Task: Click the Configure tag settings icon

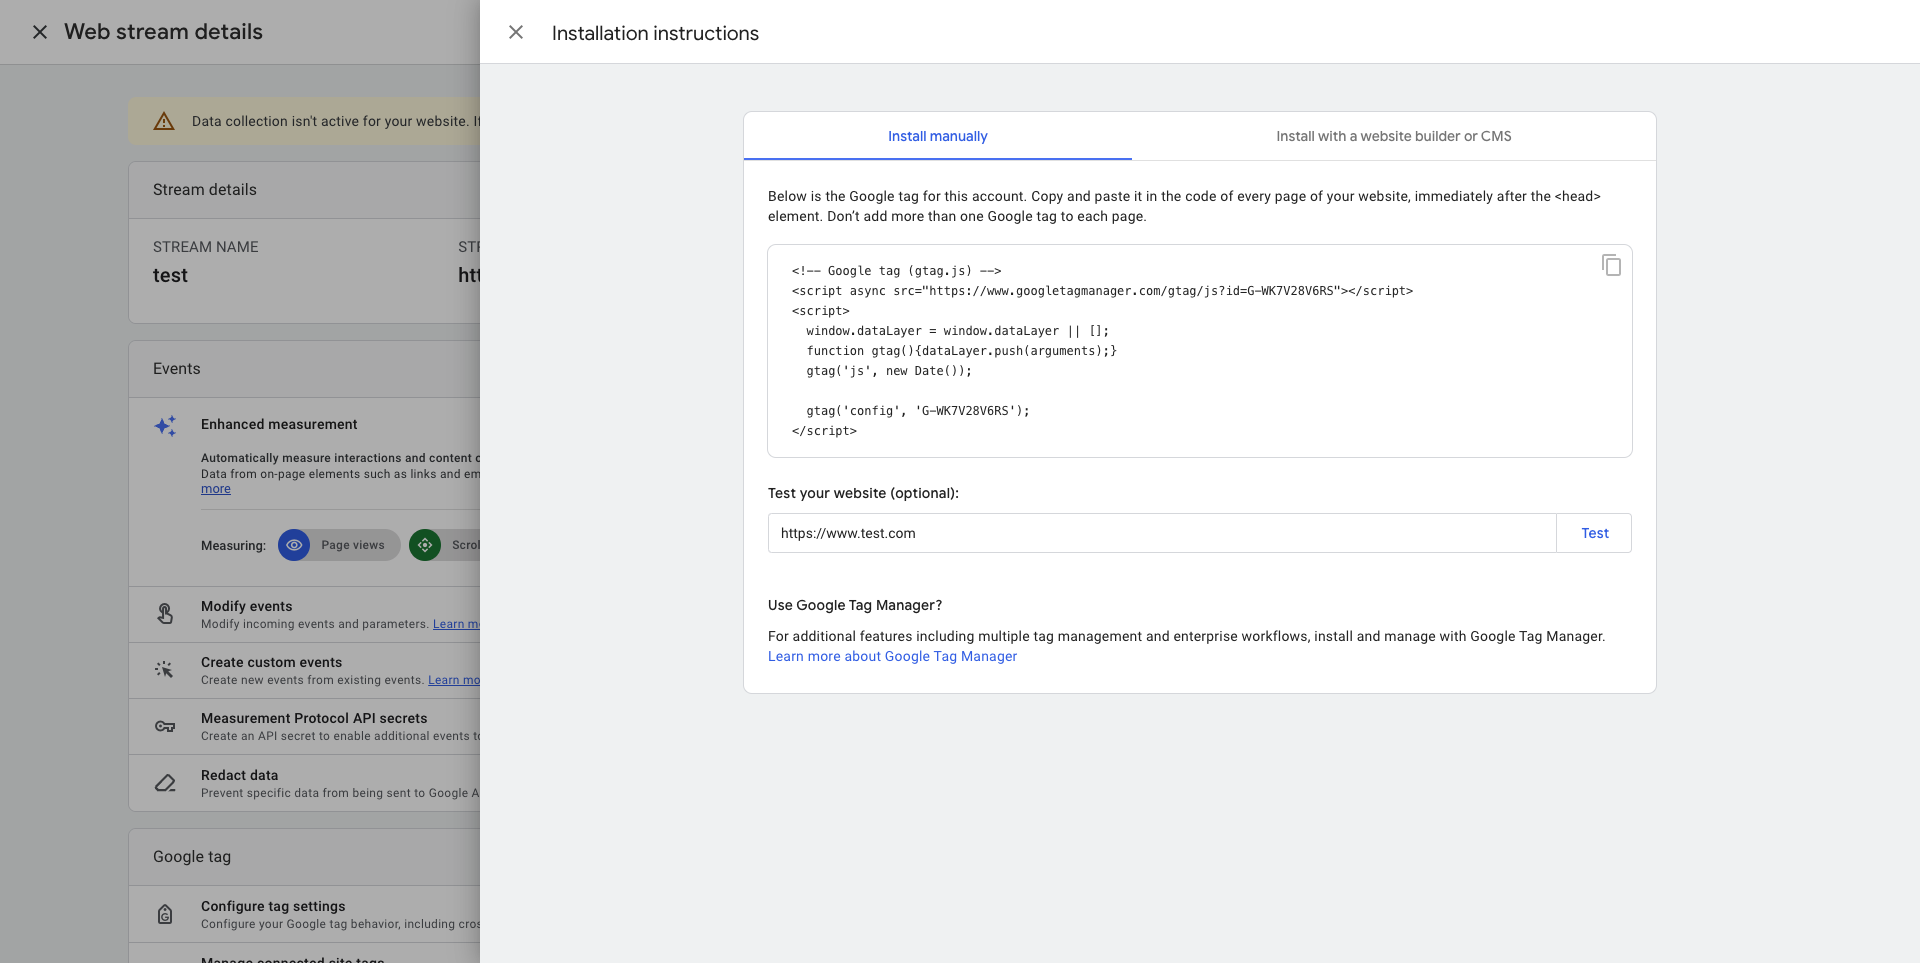Action: 165,914
